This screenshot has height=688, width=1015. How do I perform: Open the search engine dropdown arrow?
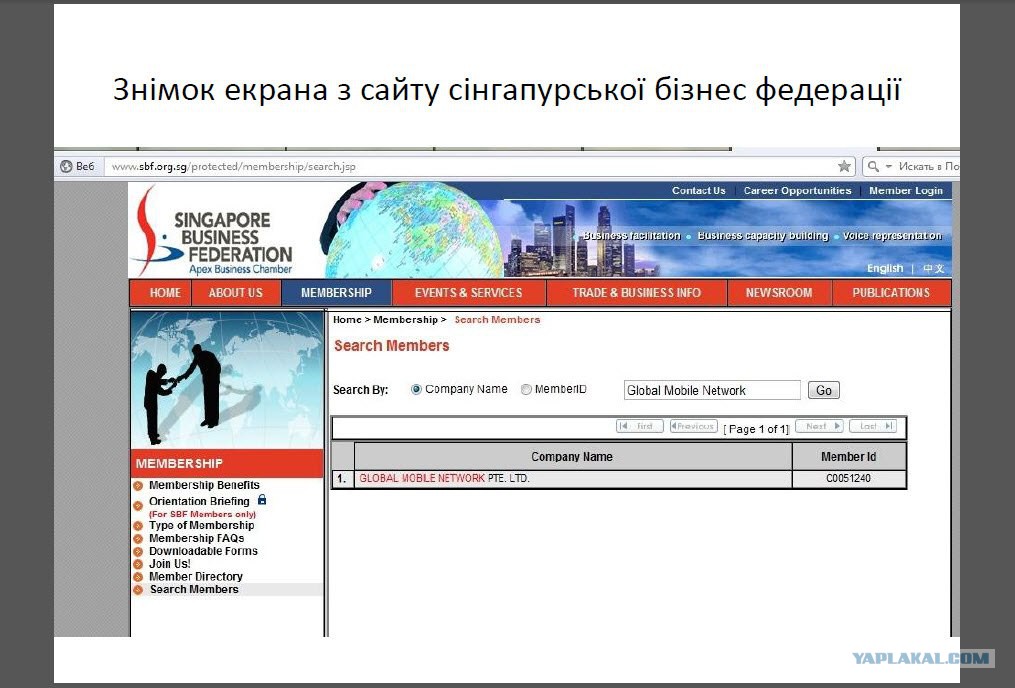889,166
